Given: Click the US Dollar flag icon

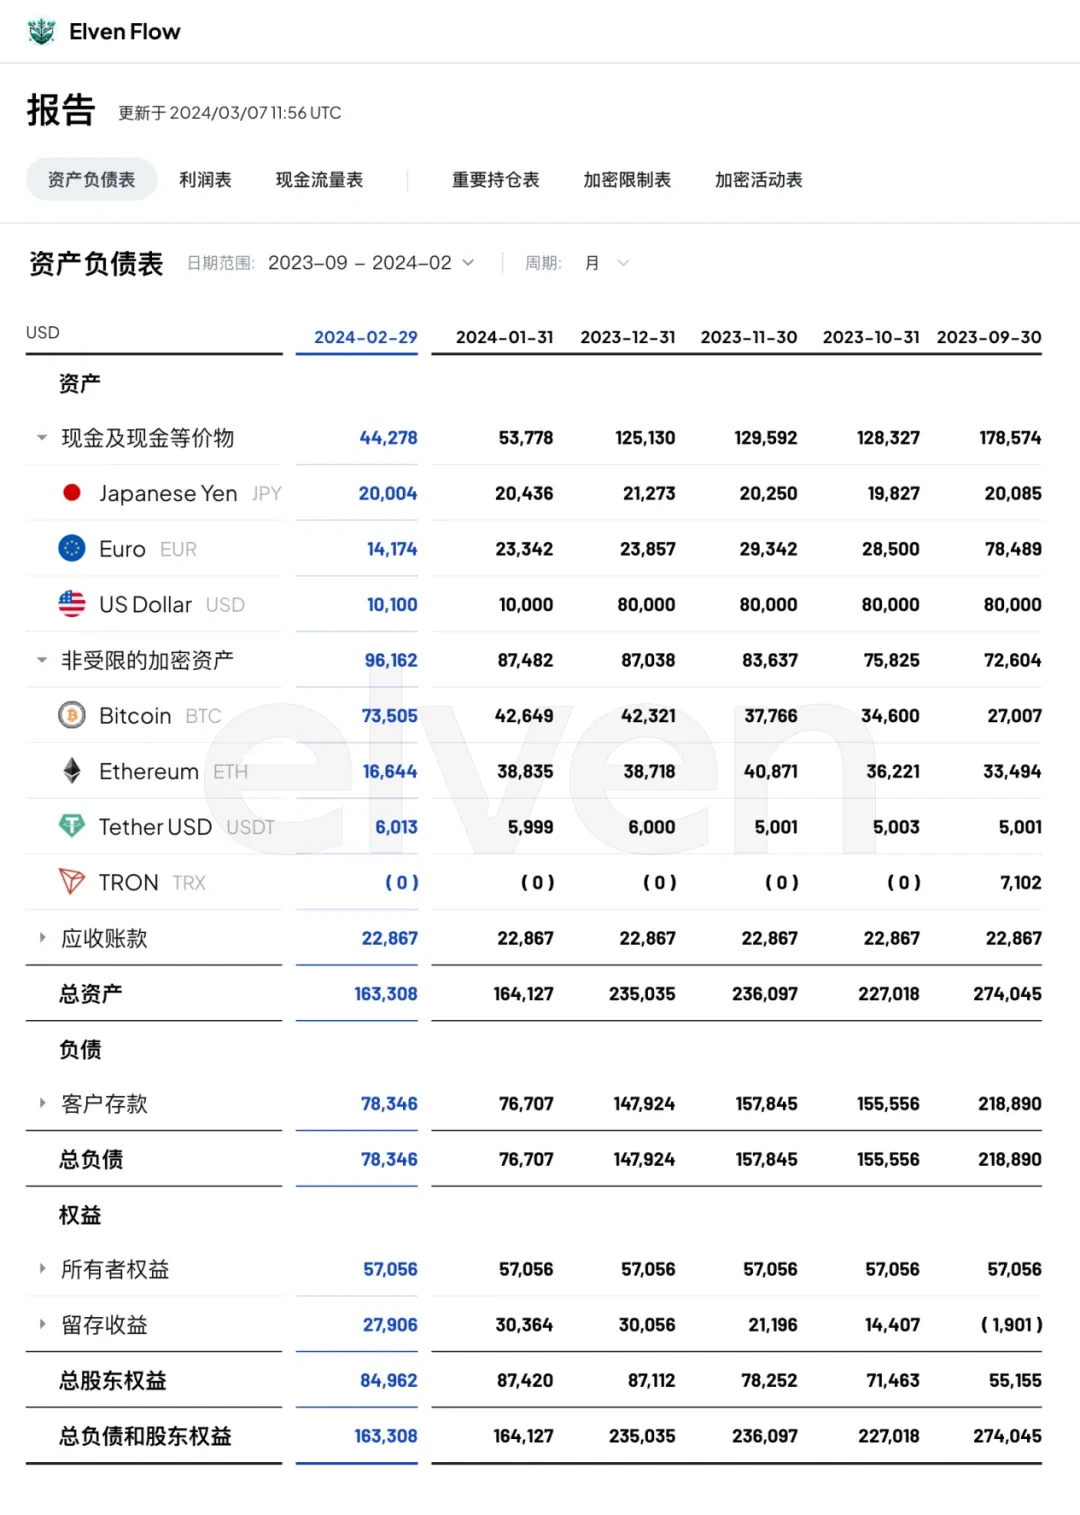Looking at the screenshot, I should tap(72, 604).
